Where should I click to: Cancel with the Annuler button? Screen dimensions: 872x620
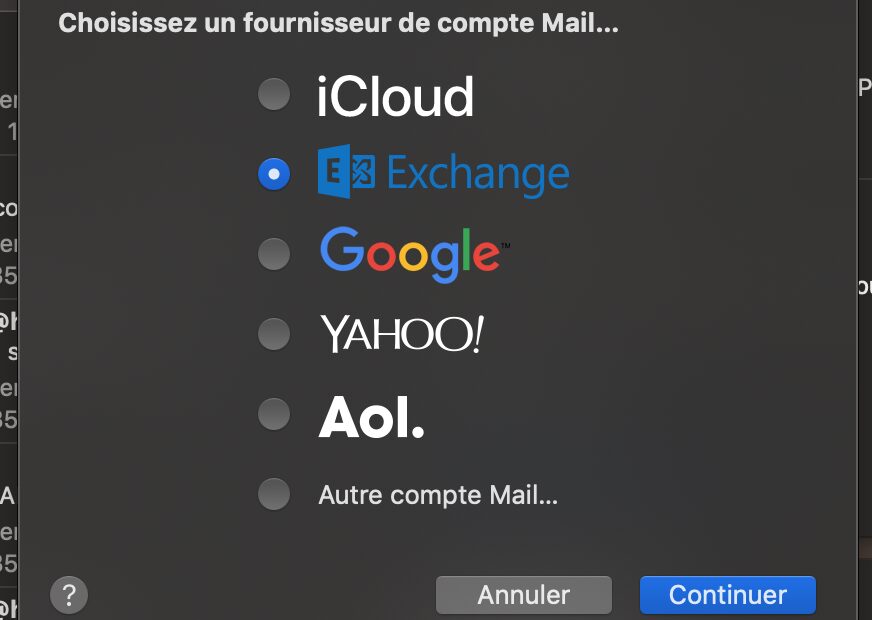tap(524, 595)
